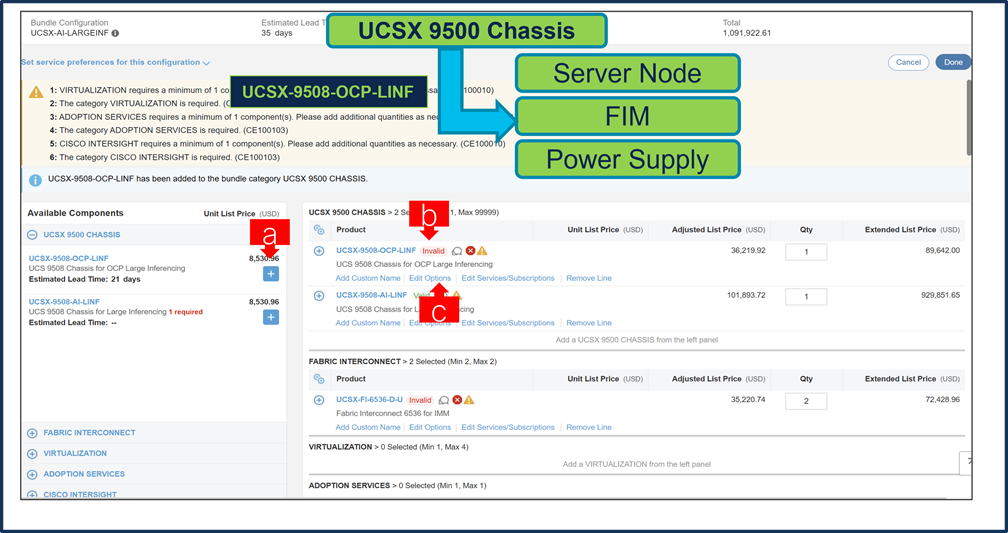Click warning triangle on UCSX-9508-OCP-LINF row

pyautogui.click(x=482, y=251)
